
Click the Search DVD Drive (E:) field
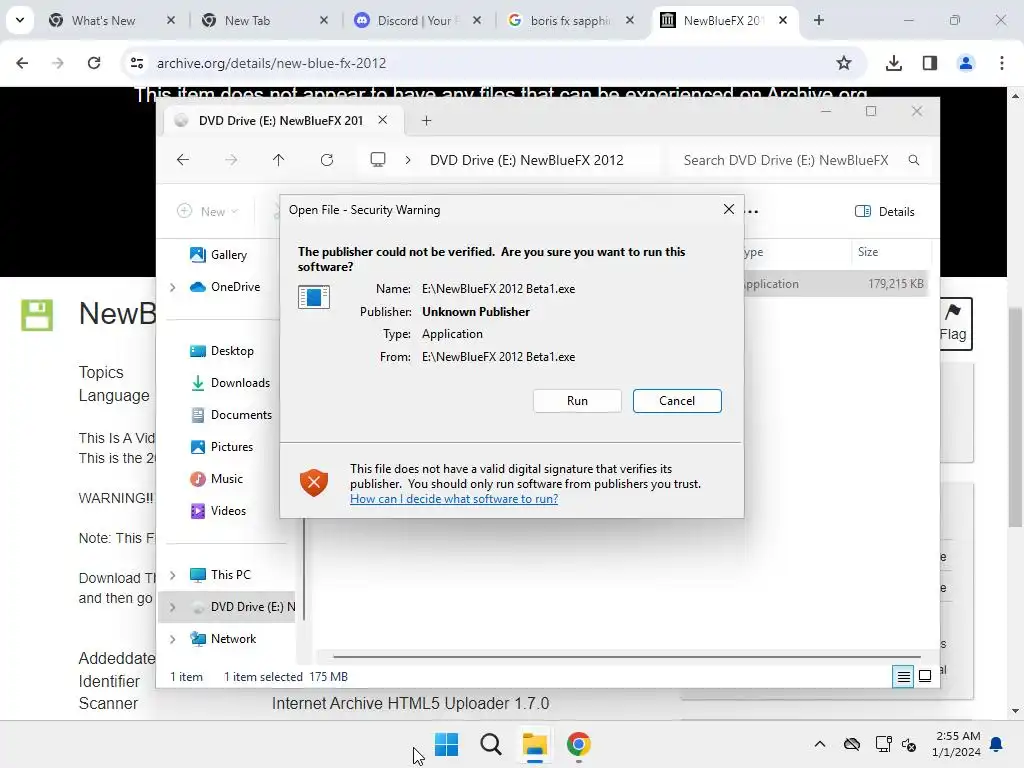tap(786, 160)
